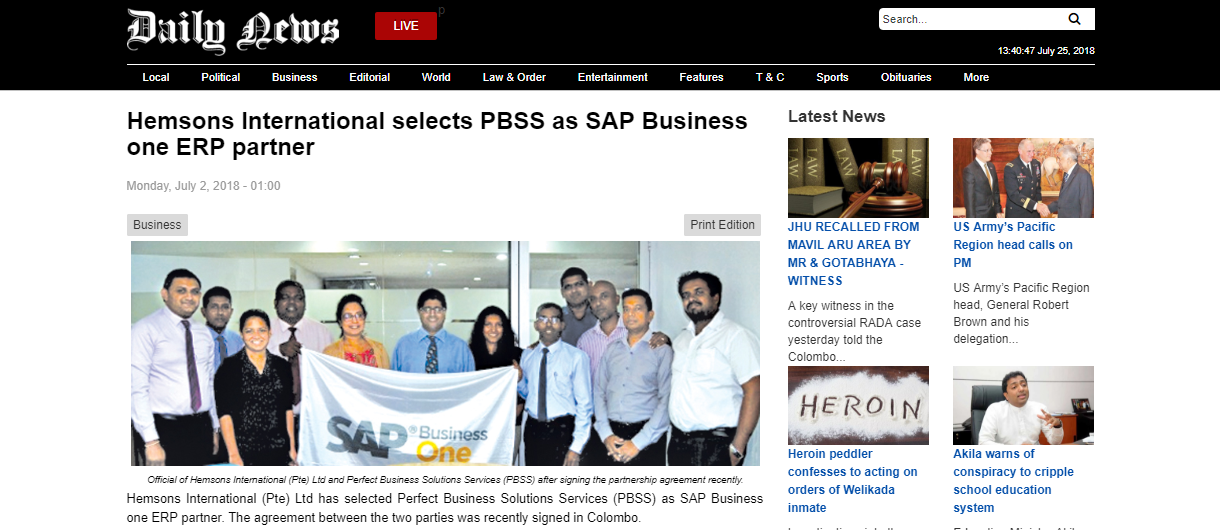Click the article's first paragraph text
The width and height of the screenshot is (1220, 530).
445,509
